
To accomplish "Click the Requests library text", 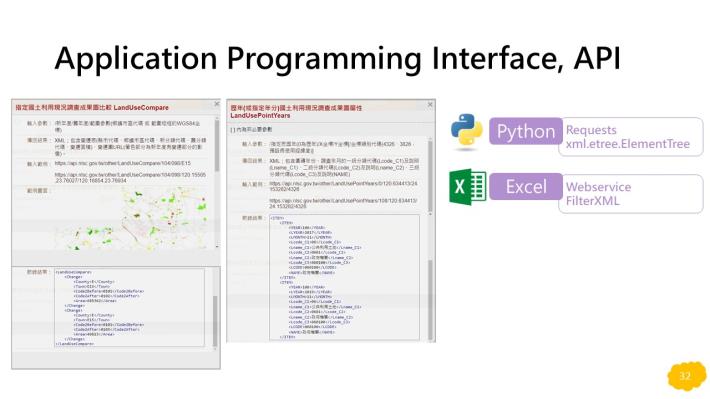I will click(x=591, y=130).
